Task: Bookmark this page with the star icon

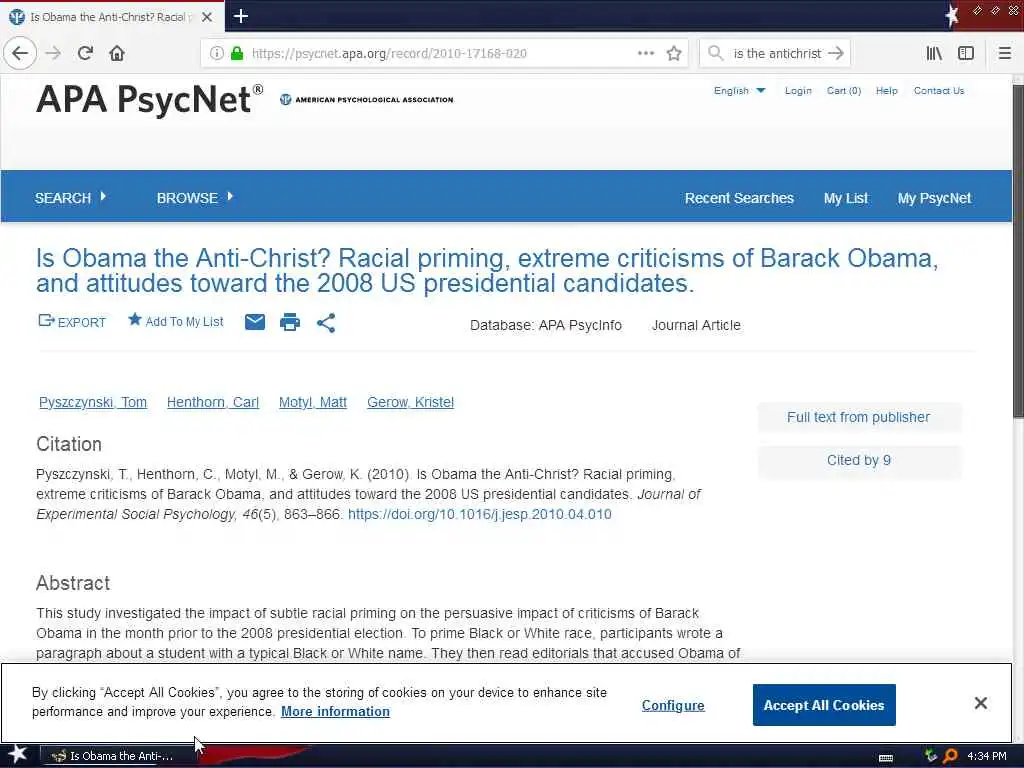Action: pyautogui.click(x=674, y=54)
